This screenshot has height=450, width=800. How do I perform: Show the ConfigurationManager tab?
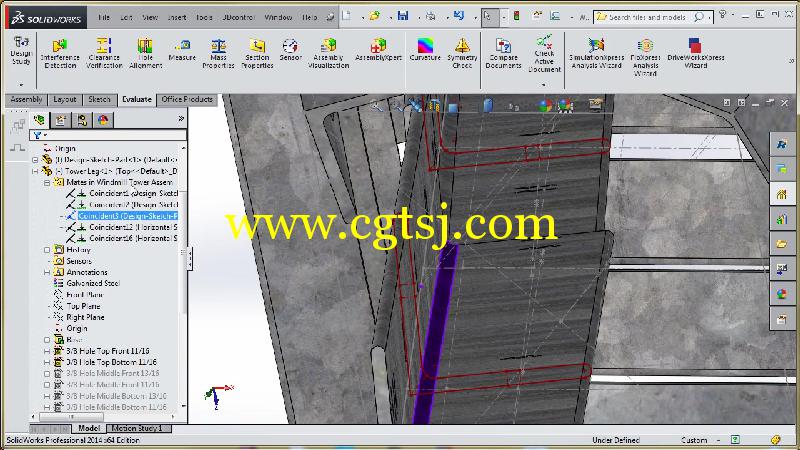(x=82, y=120)
